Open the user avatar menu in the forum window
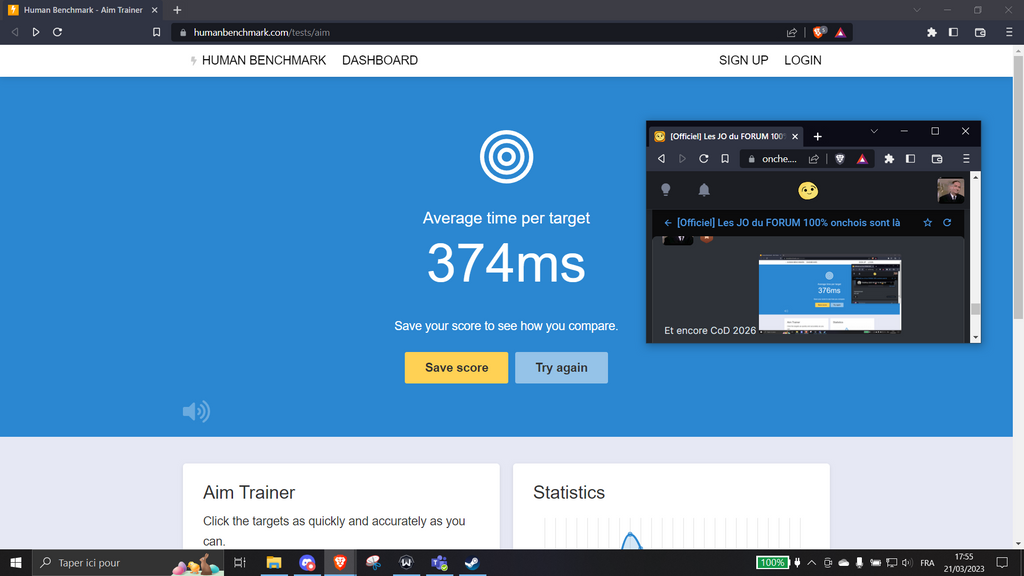This screenshot has height=576, width=1024. click(x=950, y=190)
